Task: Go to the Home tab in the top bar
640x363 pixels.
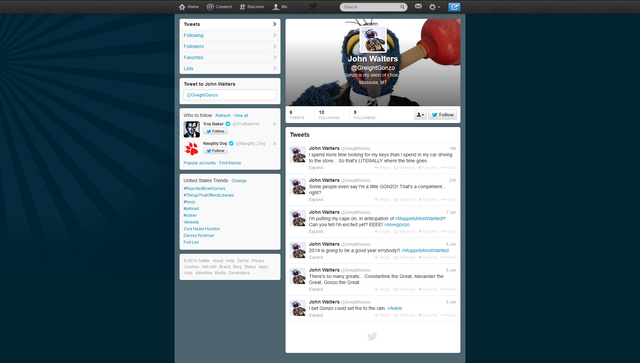Action: 189,7
